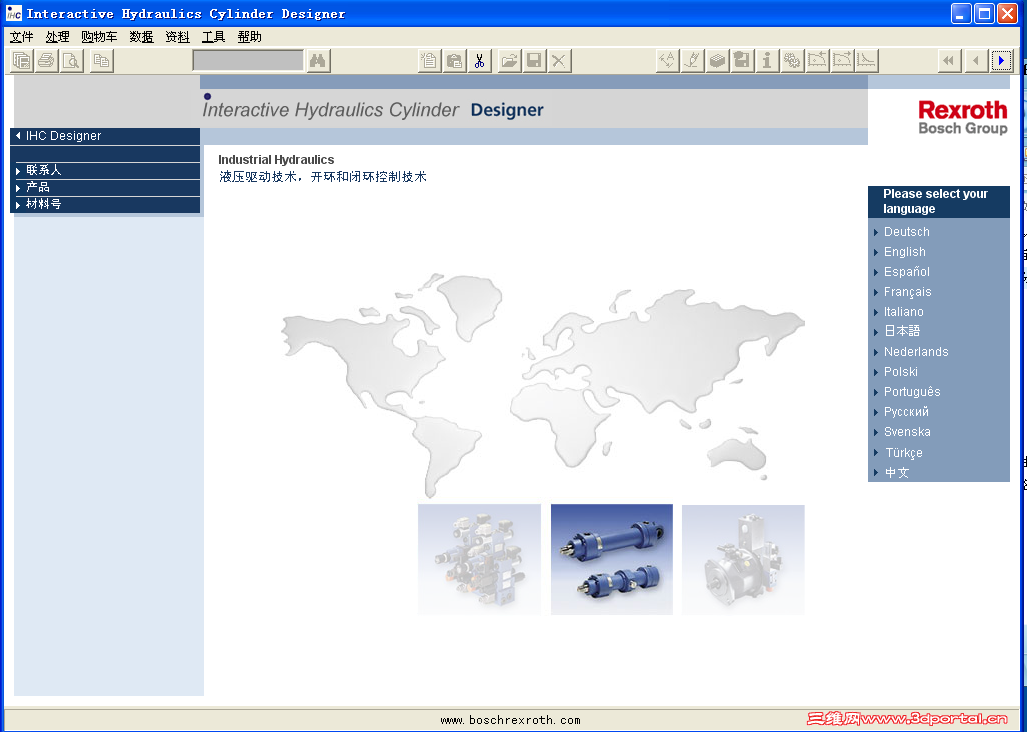Viewport: 1027px width, 732px height.
Task: Select Français language
Action: pos(907,292)
